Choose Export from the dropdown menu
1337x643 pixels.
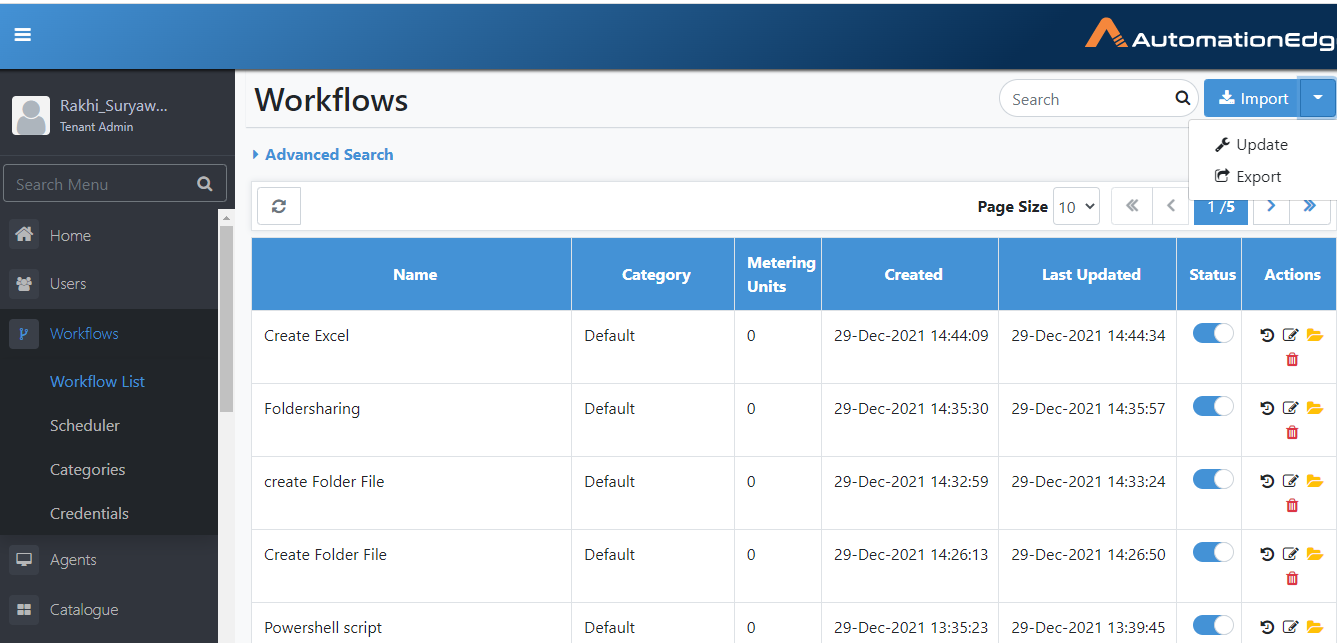pyautogui.click(x=1248, y=177)
